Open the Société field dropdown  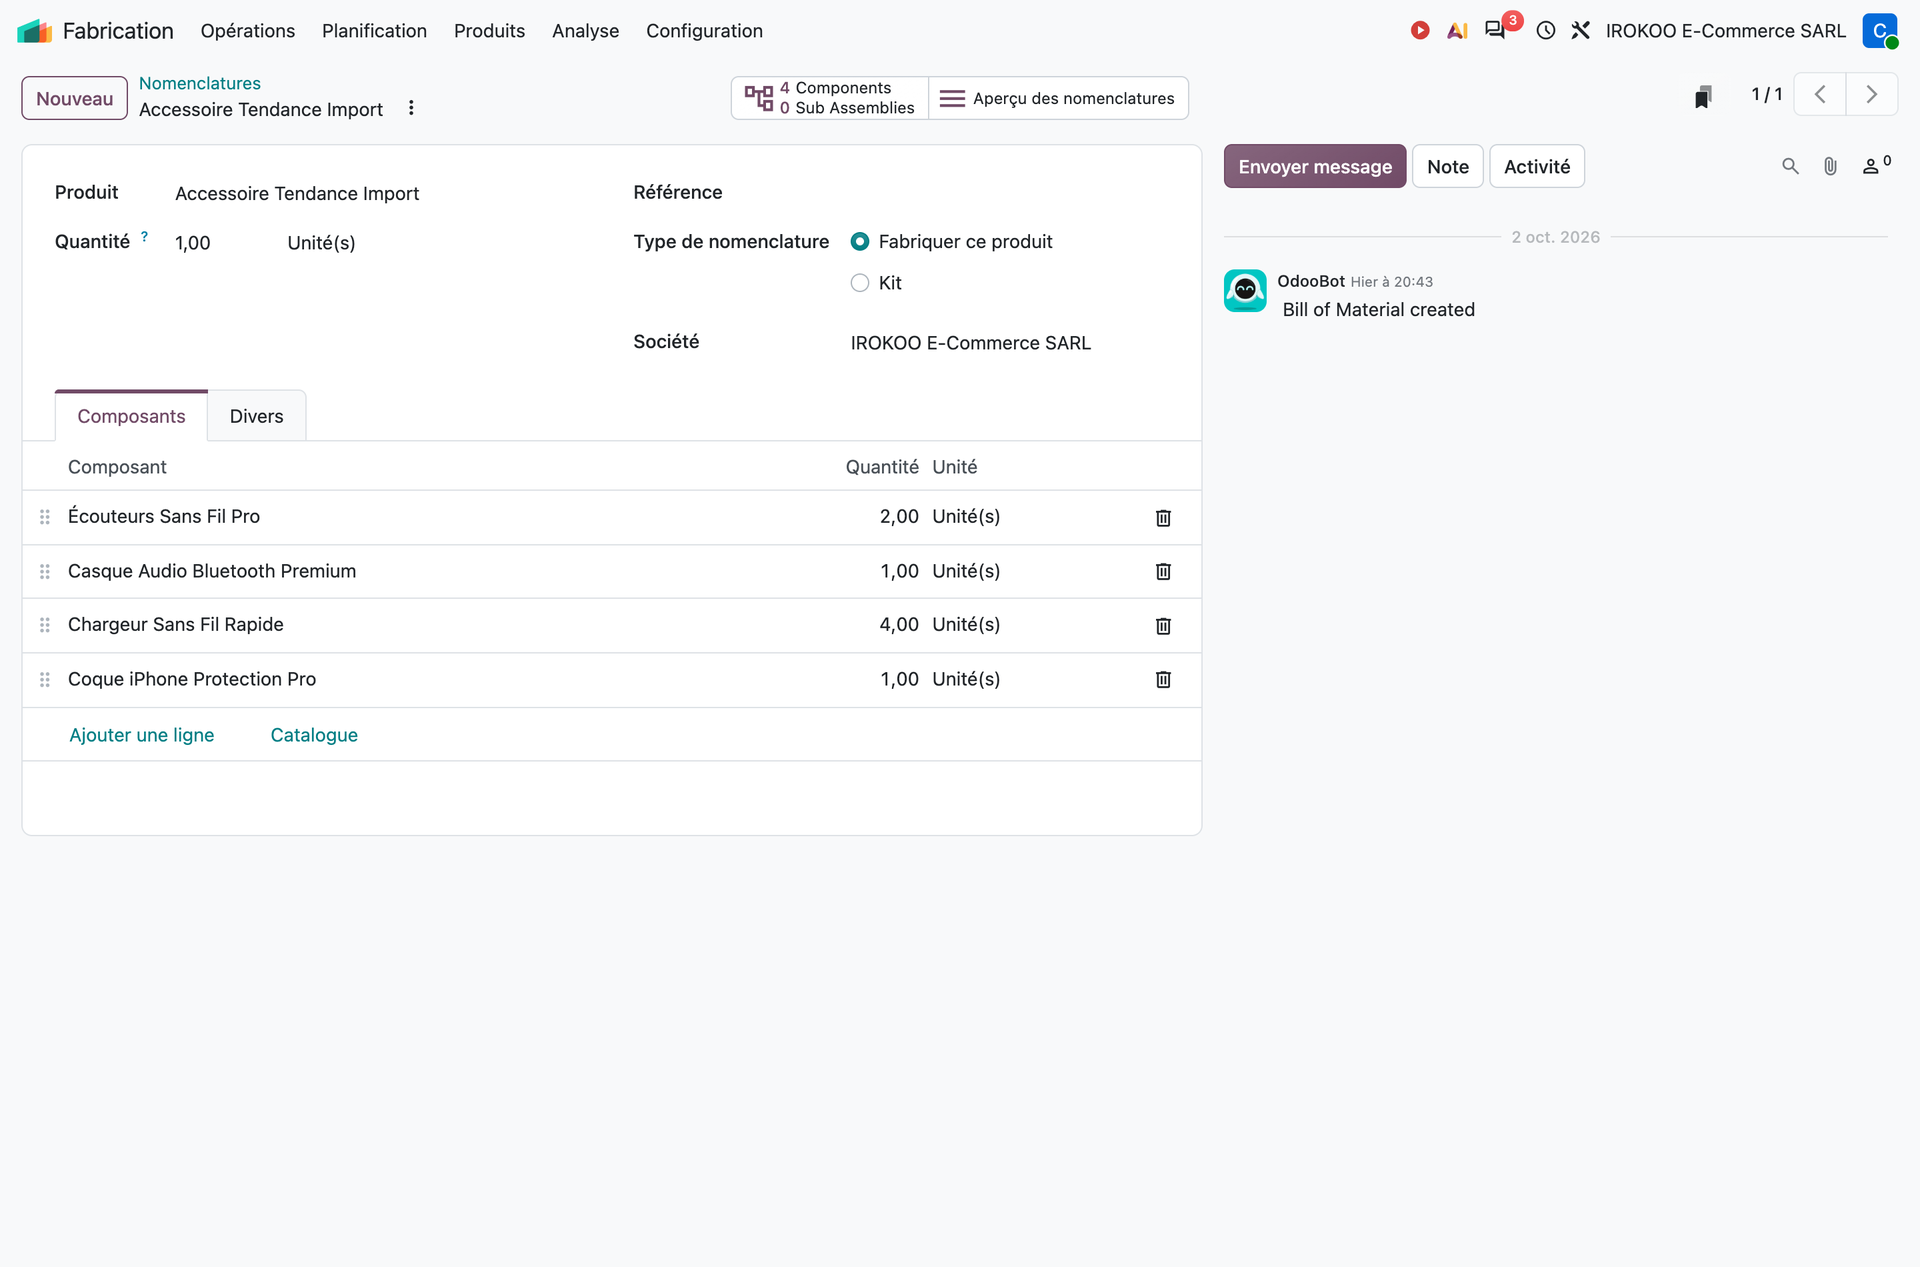(1010, 343)
